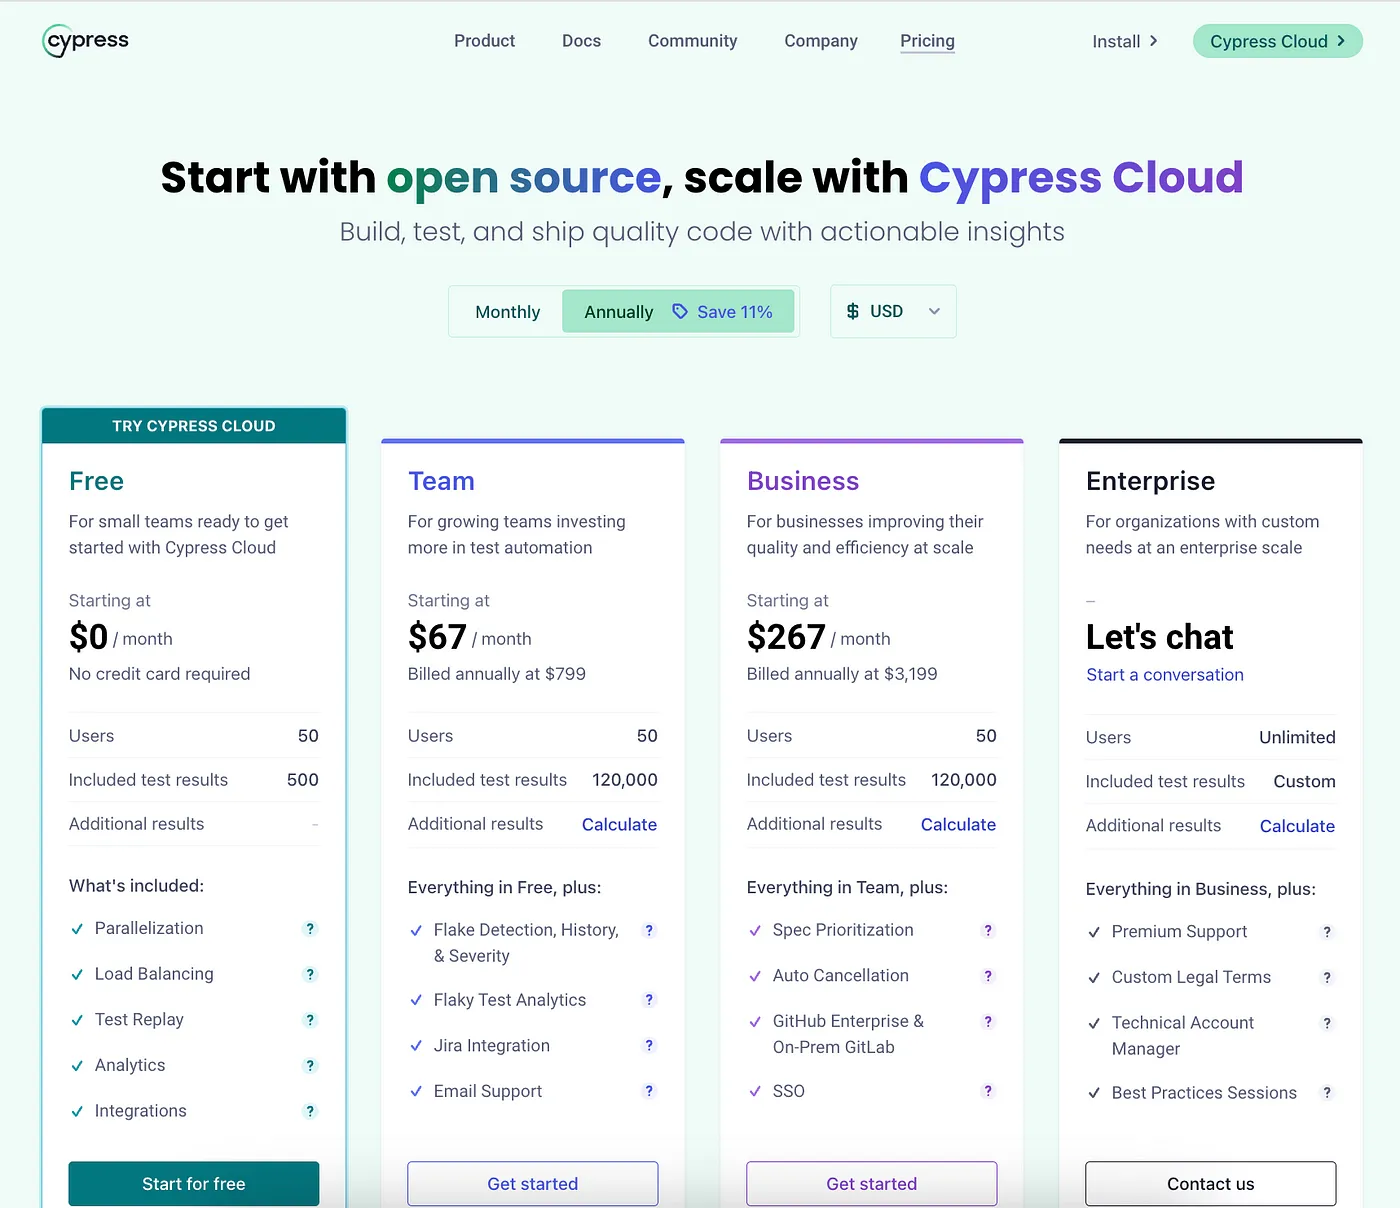Screen dimensions: 1400x1208
Task: Open the Product navigation menu
Action: click(484, 41)
